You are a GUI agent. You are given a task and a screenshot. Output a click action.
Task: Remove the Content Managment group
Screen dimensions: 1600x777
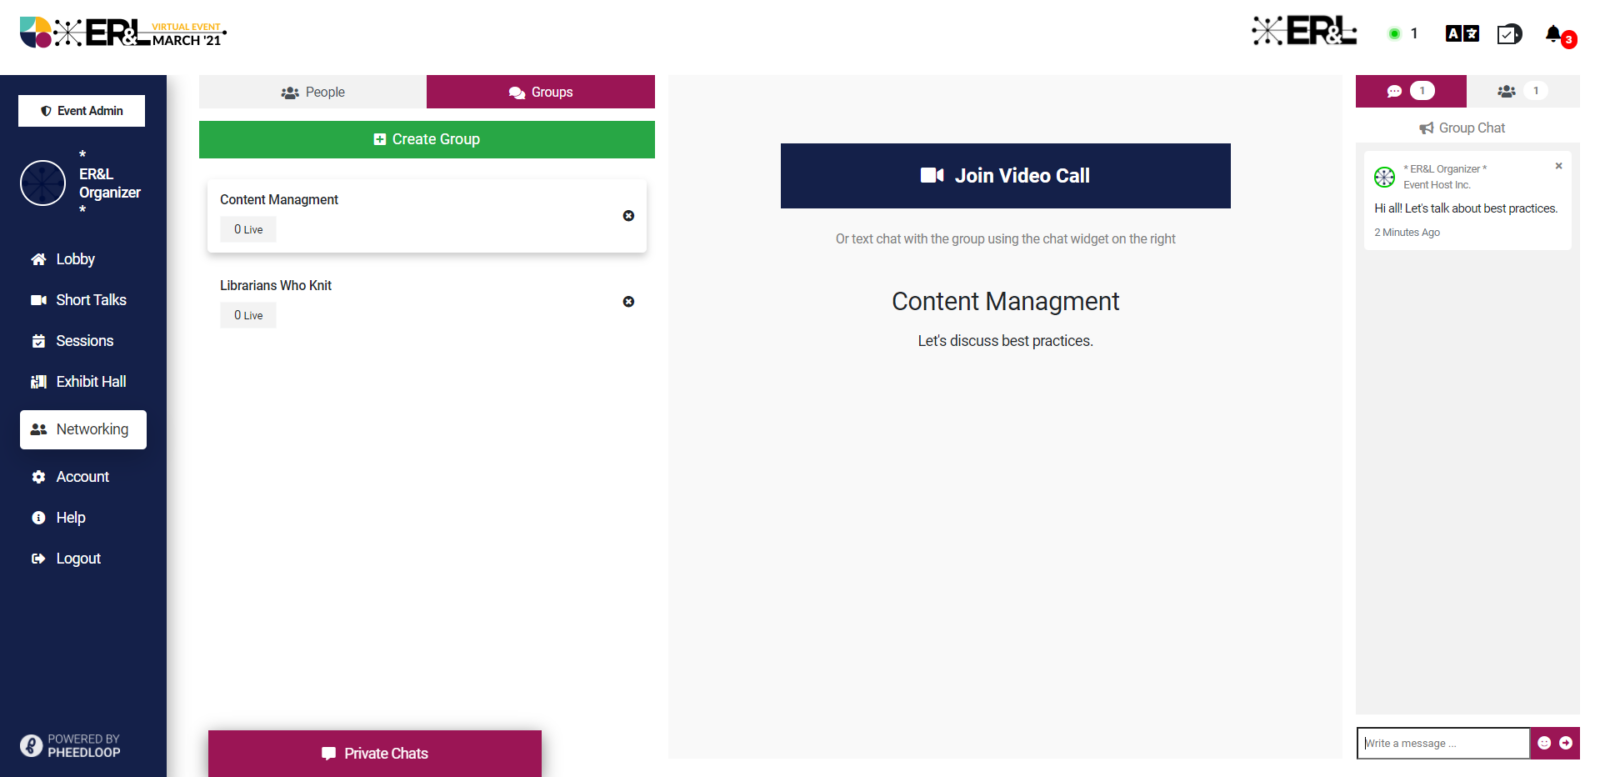628,216
